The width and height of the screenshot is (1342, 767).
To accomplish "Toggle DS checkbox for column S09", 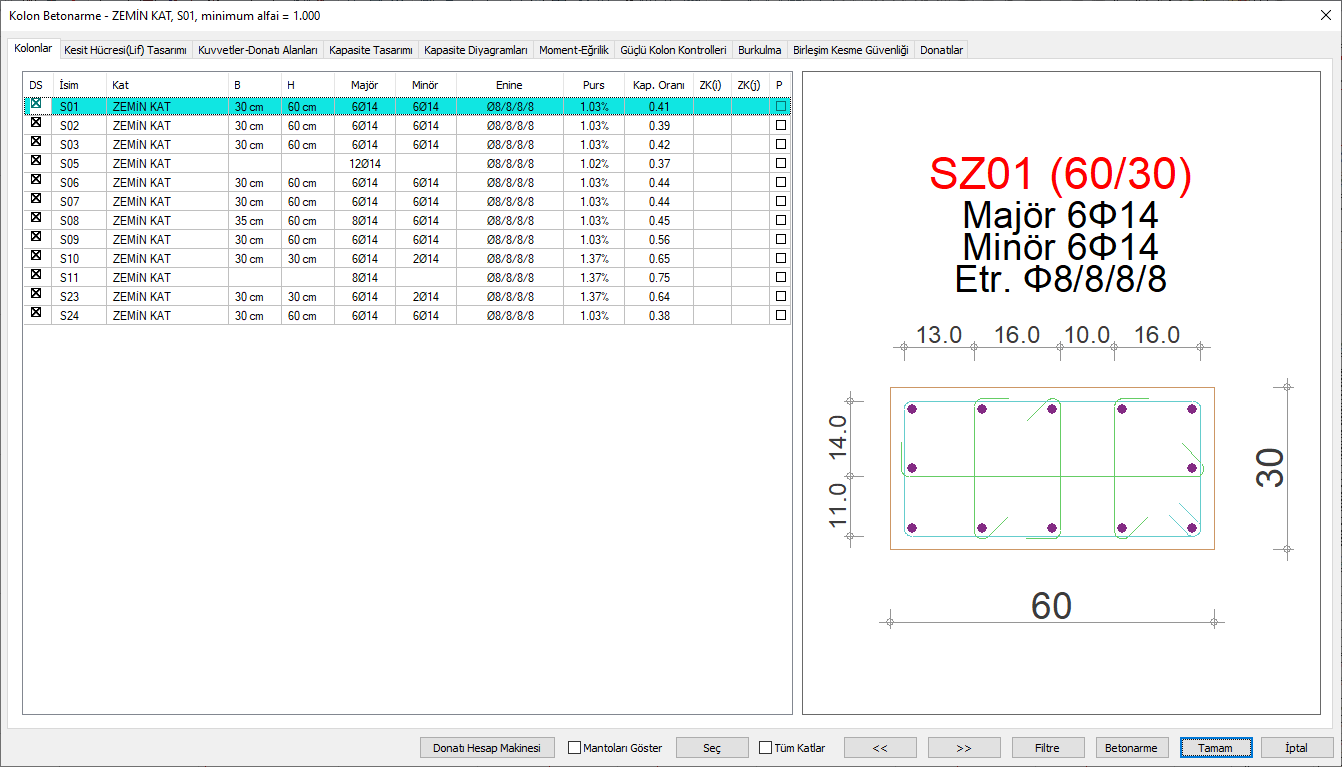I will point(36,236).
